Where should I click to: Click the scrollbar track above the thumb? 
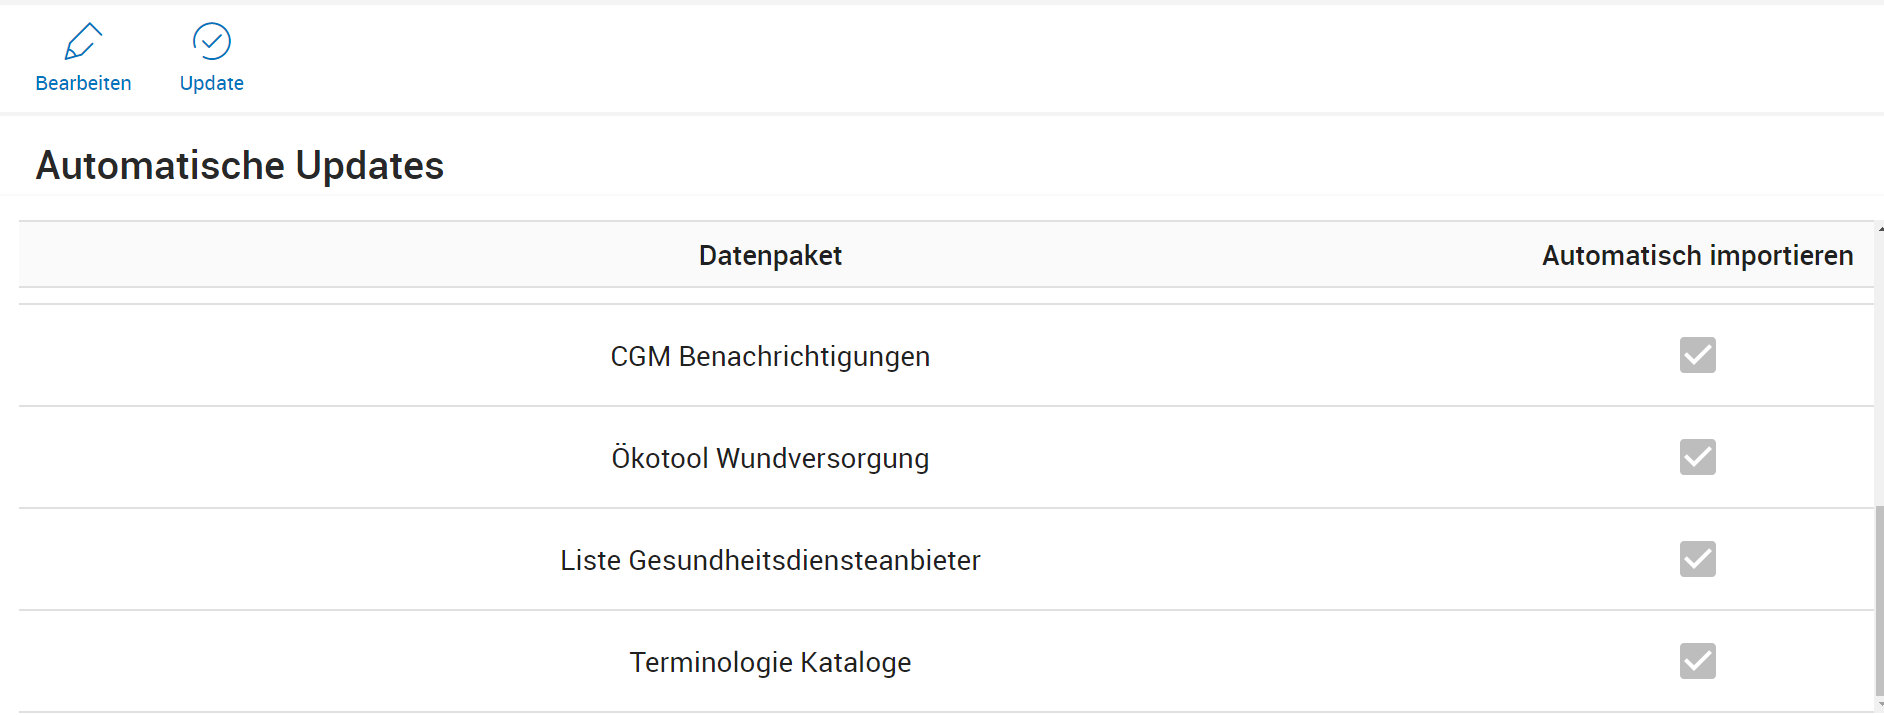[1879, 370]
